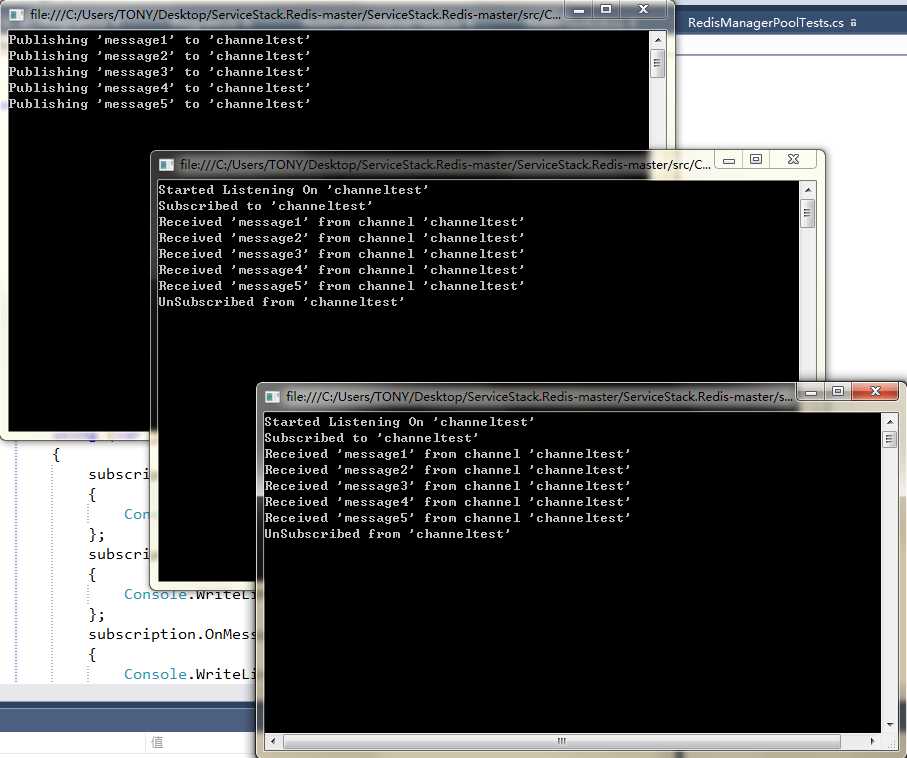Maximize the publisher console window
907x758 pixels.
[x=606, y=9]
